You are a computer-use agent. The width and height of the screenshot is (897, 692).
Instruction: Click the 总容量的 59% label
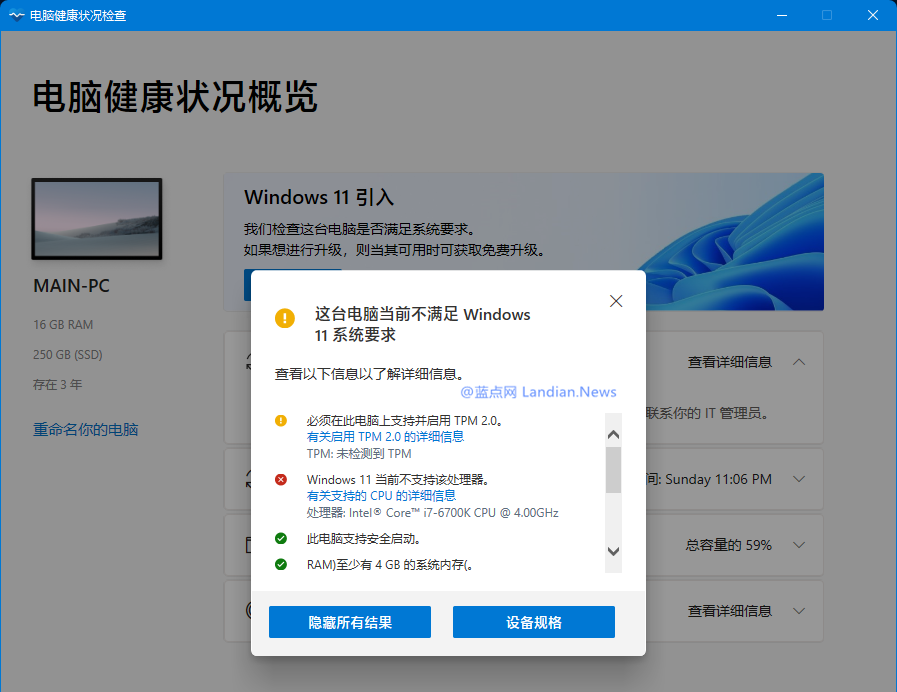pyautogui.click(x=729, y=545)
